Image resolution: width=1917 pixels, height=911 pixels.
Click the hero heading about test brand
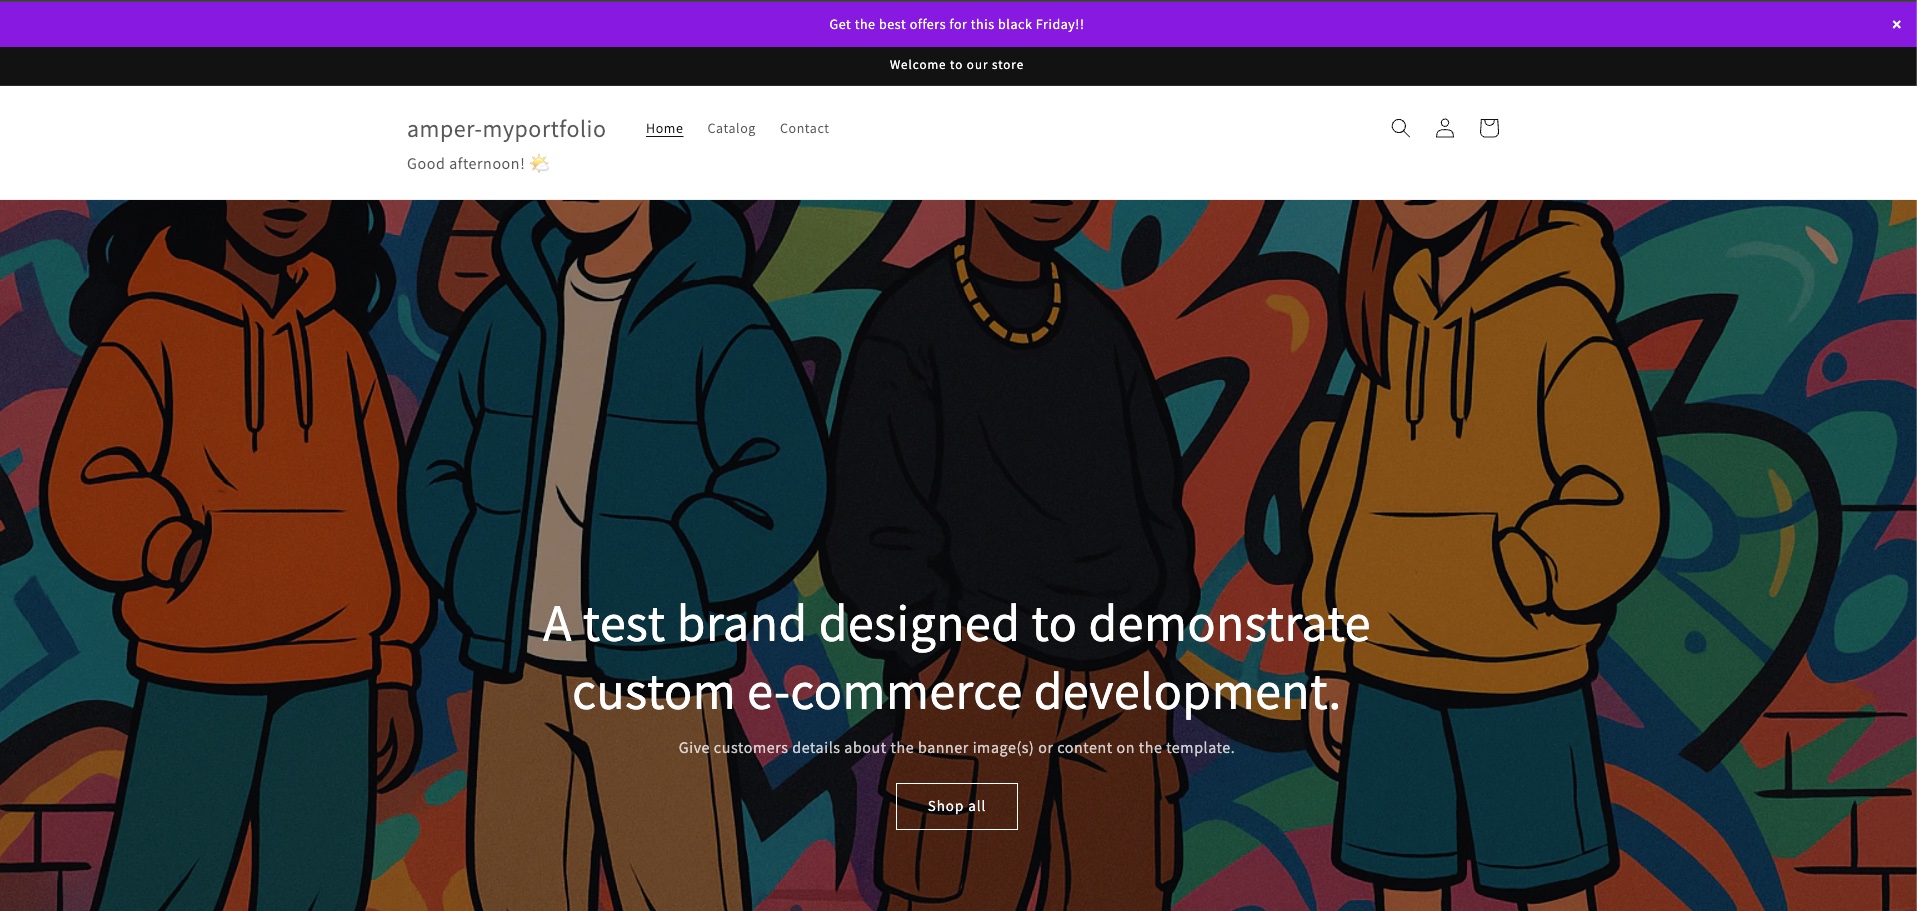[x=956, y=657]
